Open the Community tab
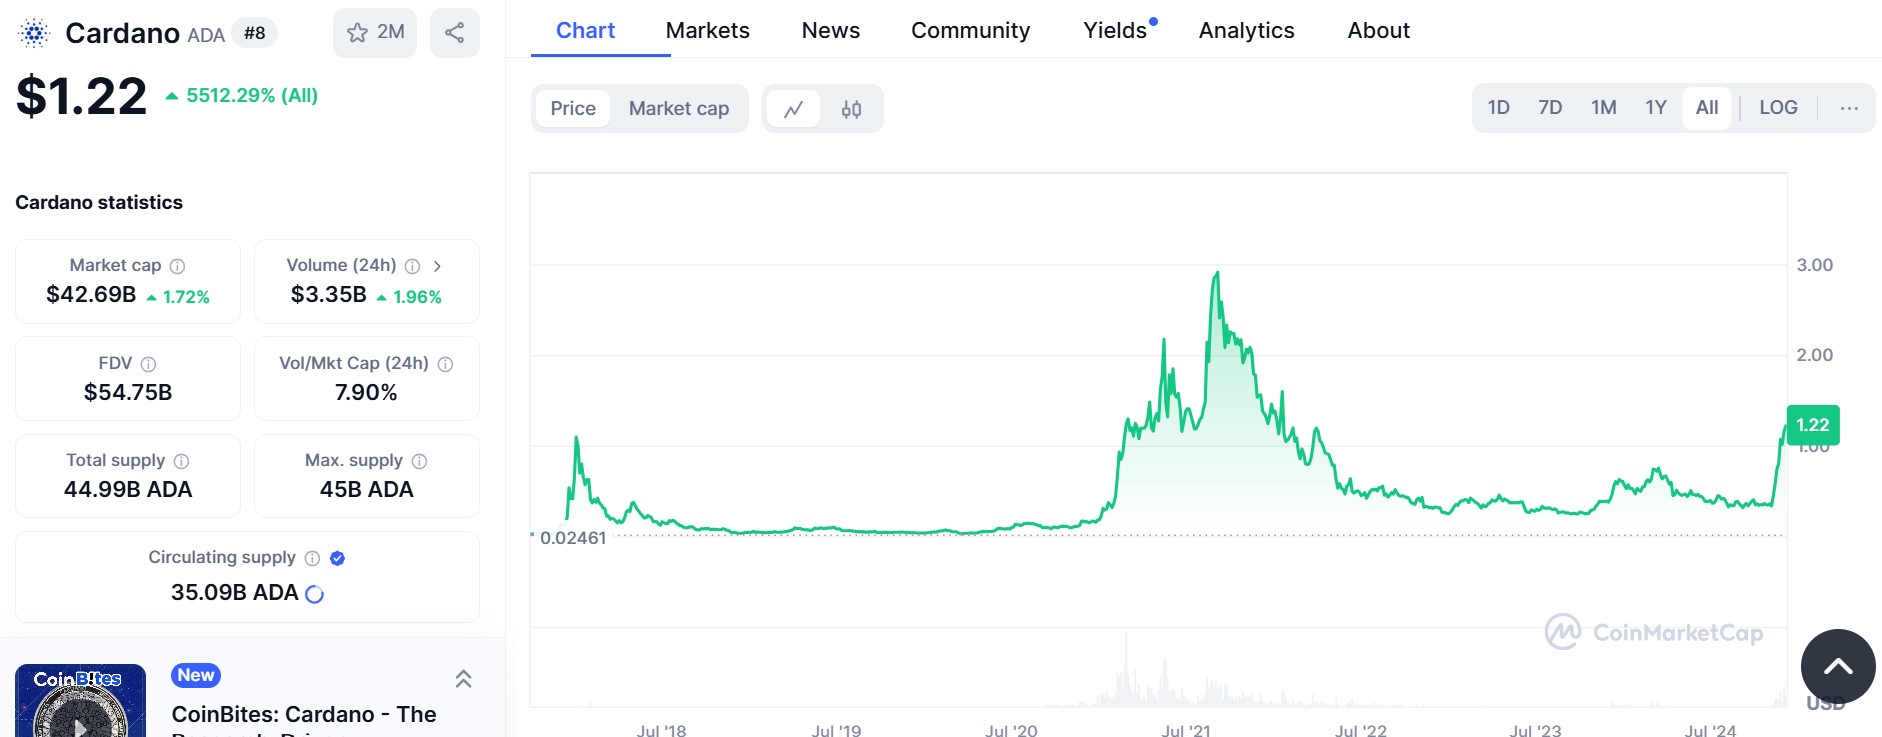Viewport: 1882px width, 737px height. point(971,30)
